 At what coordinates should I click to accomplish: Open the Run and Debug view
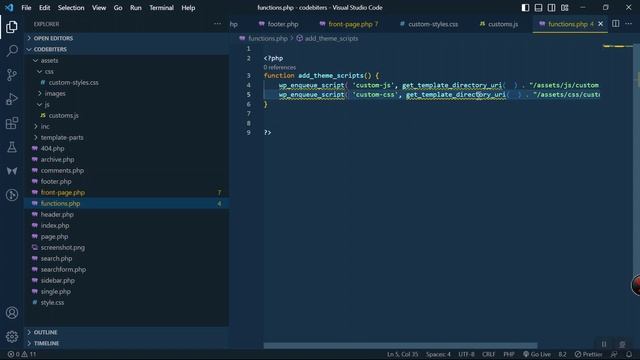click(12, 99)
